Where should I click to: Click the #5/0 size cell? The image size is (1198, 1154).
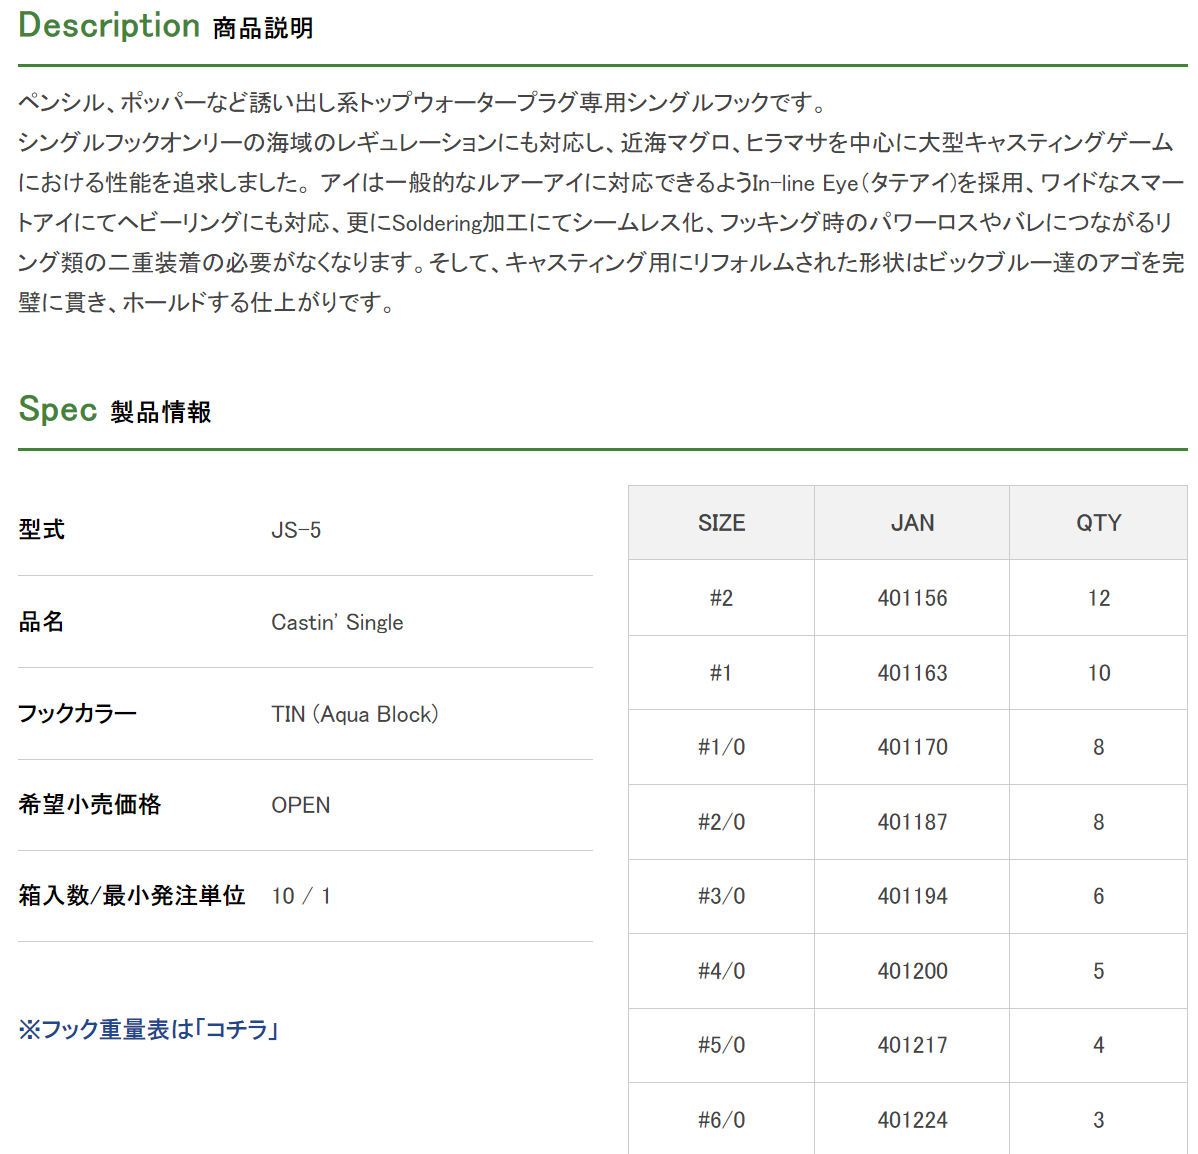pos(721,1045)
